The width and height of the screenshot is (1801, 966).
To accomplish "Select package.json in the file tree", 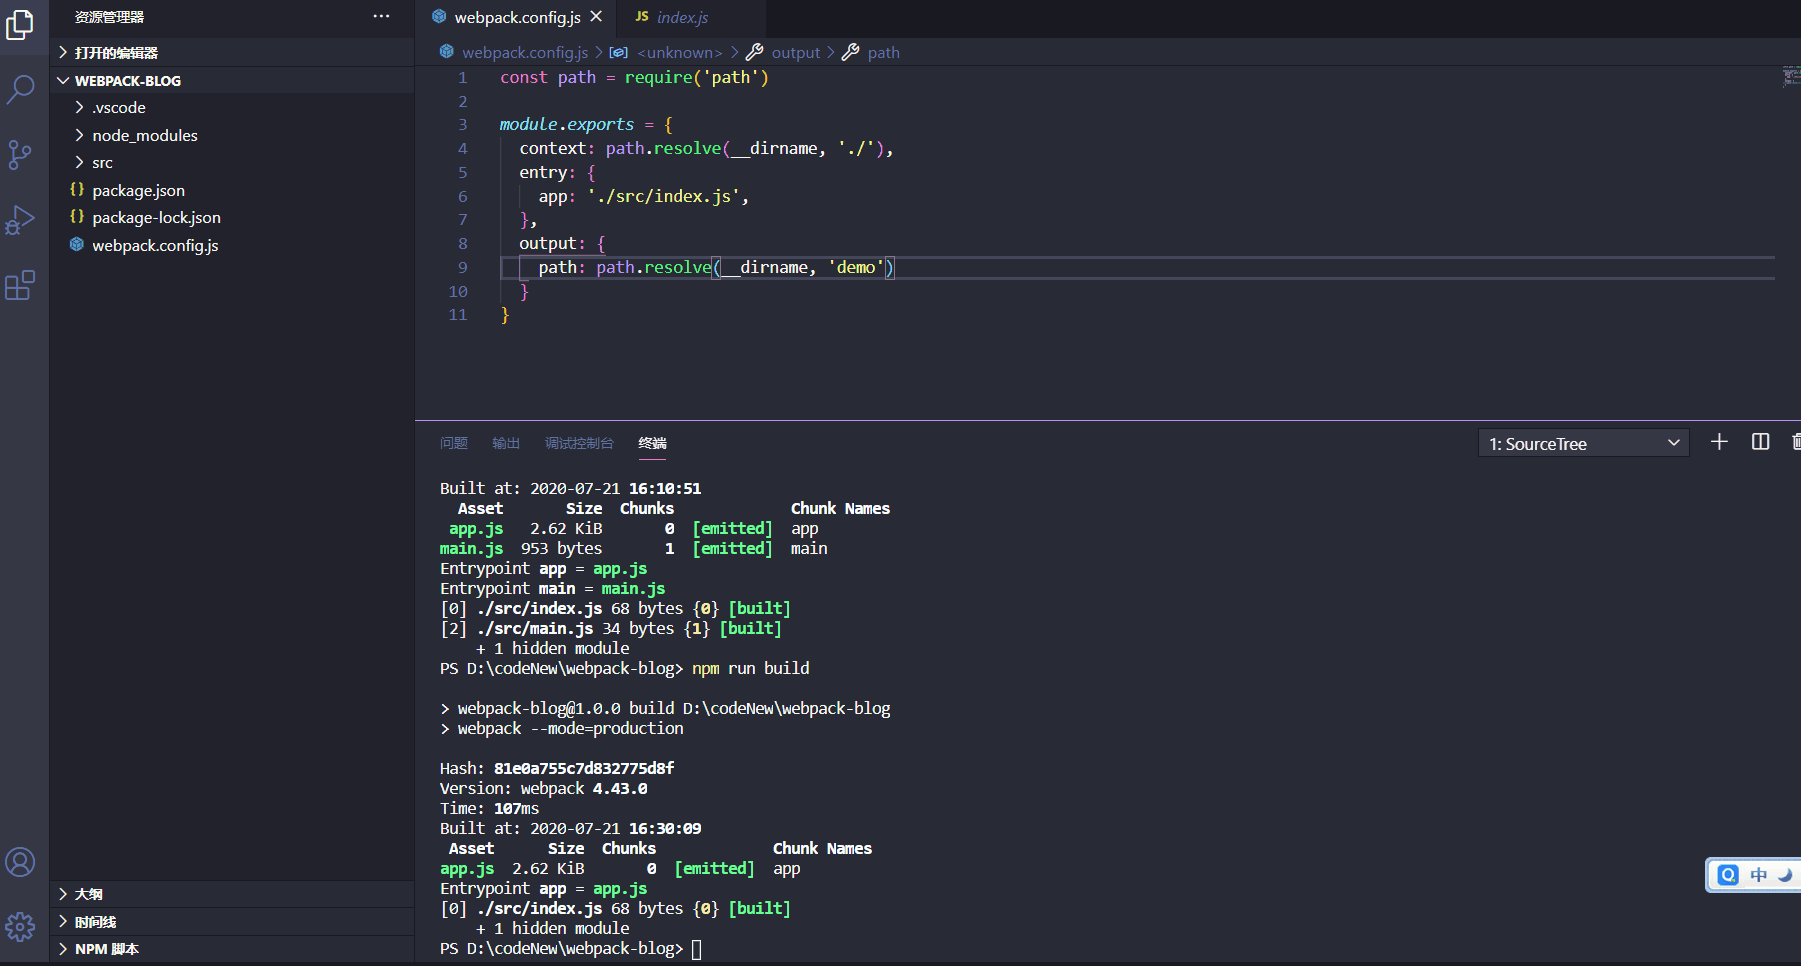I will pyautogui.click(x=138, y=189).
